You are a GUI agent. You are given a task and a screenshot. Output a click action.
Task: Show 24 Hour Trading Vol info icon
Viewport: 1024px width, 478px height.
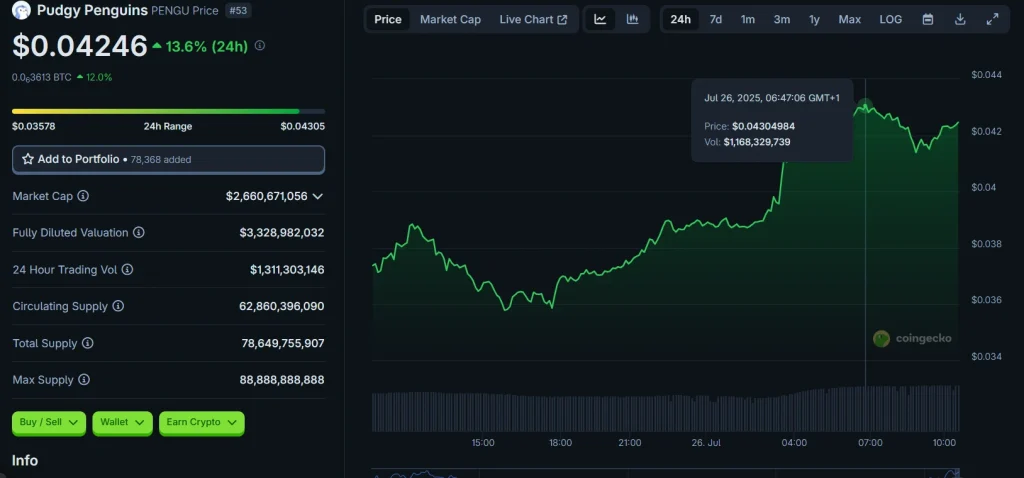tap(127, 270)
